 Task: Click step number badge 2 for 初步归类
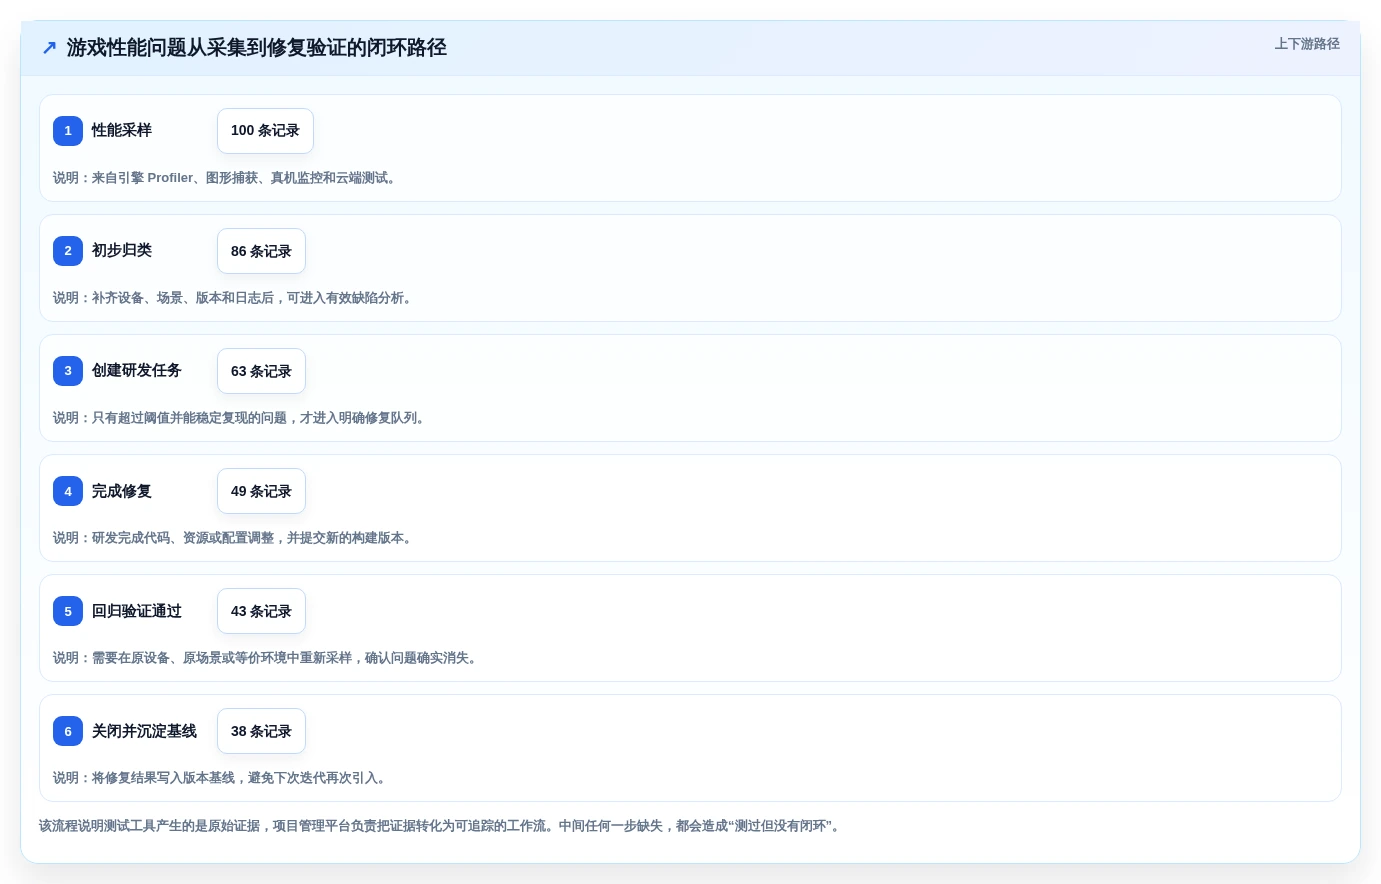(68, 251)
